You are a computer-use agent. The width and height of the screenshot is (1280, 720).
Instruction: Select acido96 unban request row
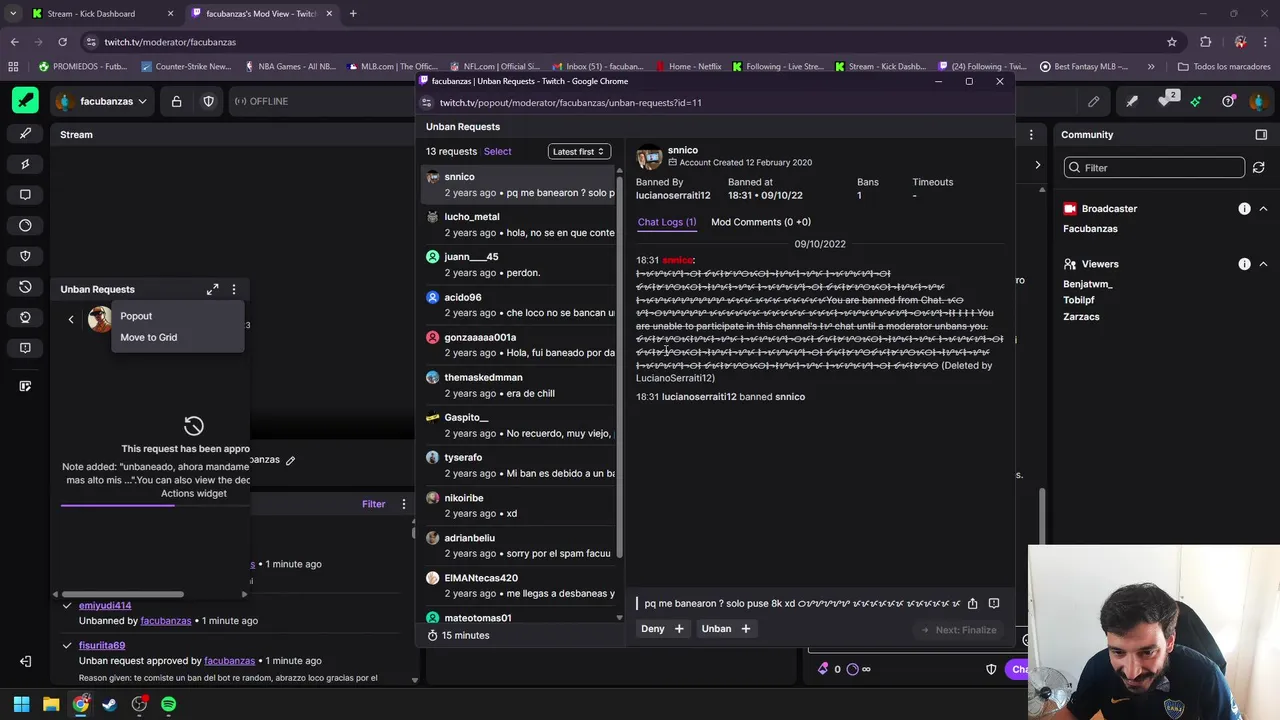coord(519,304)
